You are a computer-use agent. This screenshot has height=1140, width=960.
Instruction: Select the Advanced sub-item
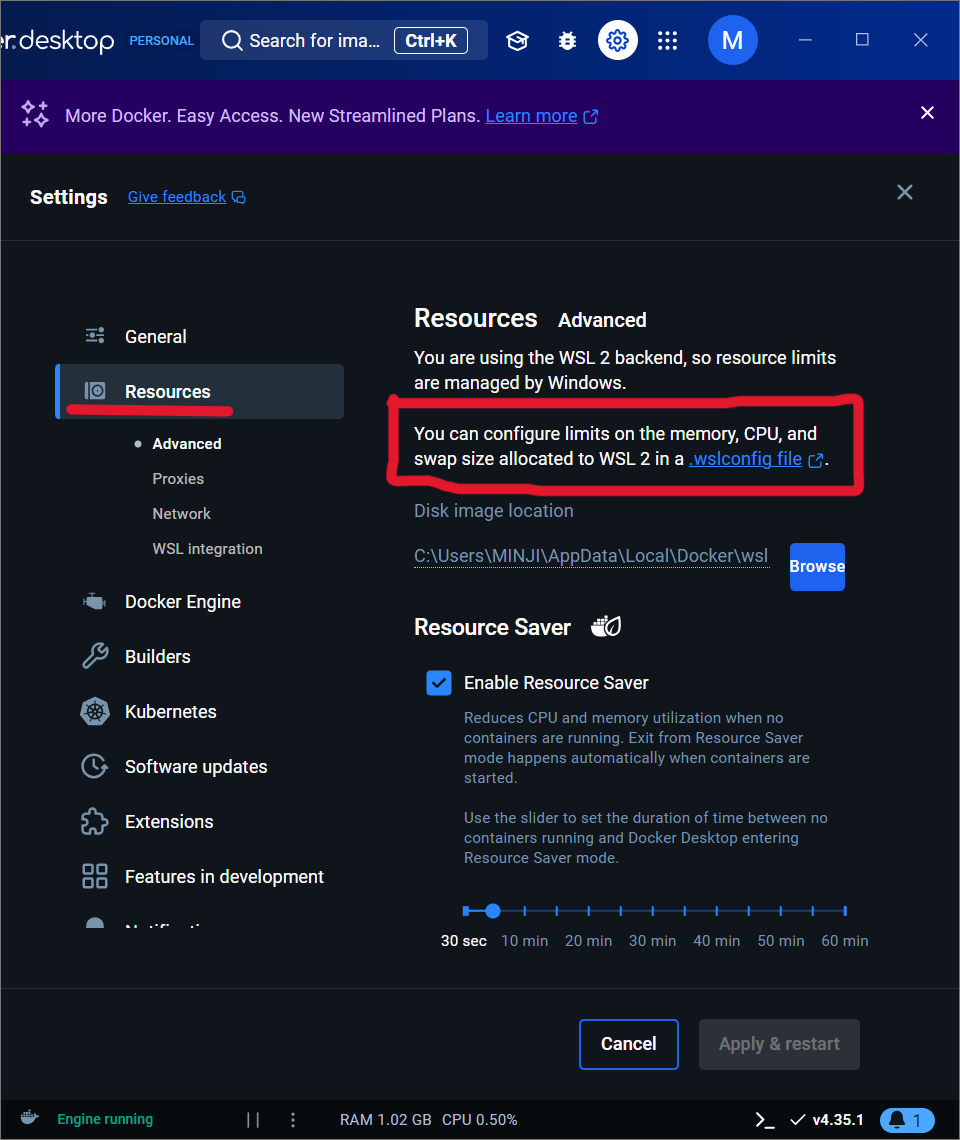click(187, 443)
